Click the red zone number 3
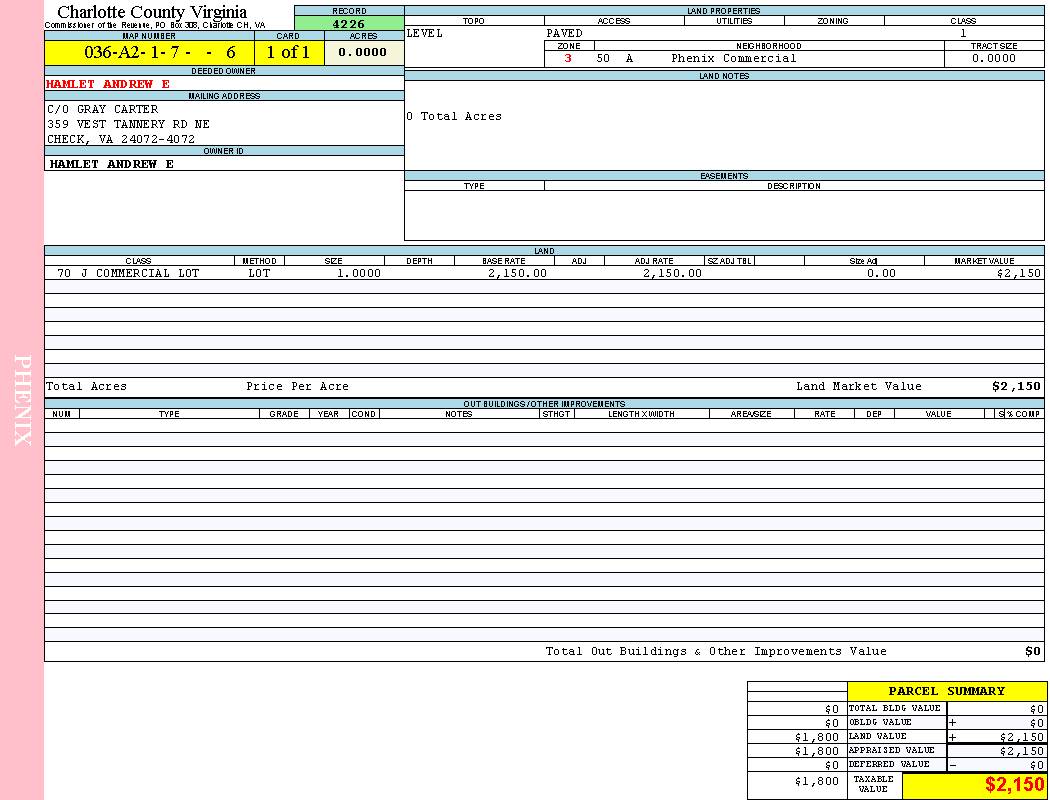1050x800 pixels. click(568, 59)
